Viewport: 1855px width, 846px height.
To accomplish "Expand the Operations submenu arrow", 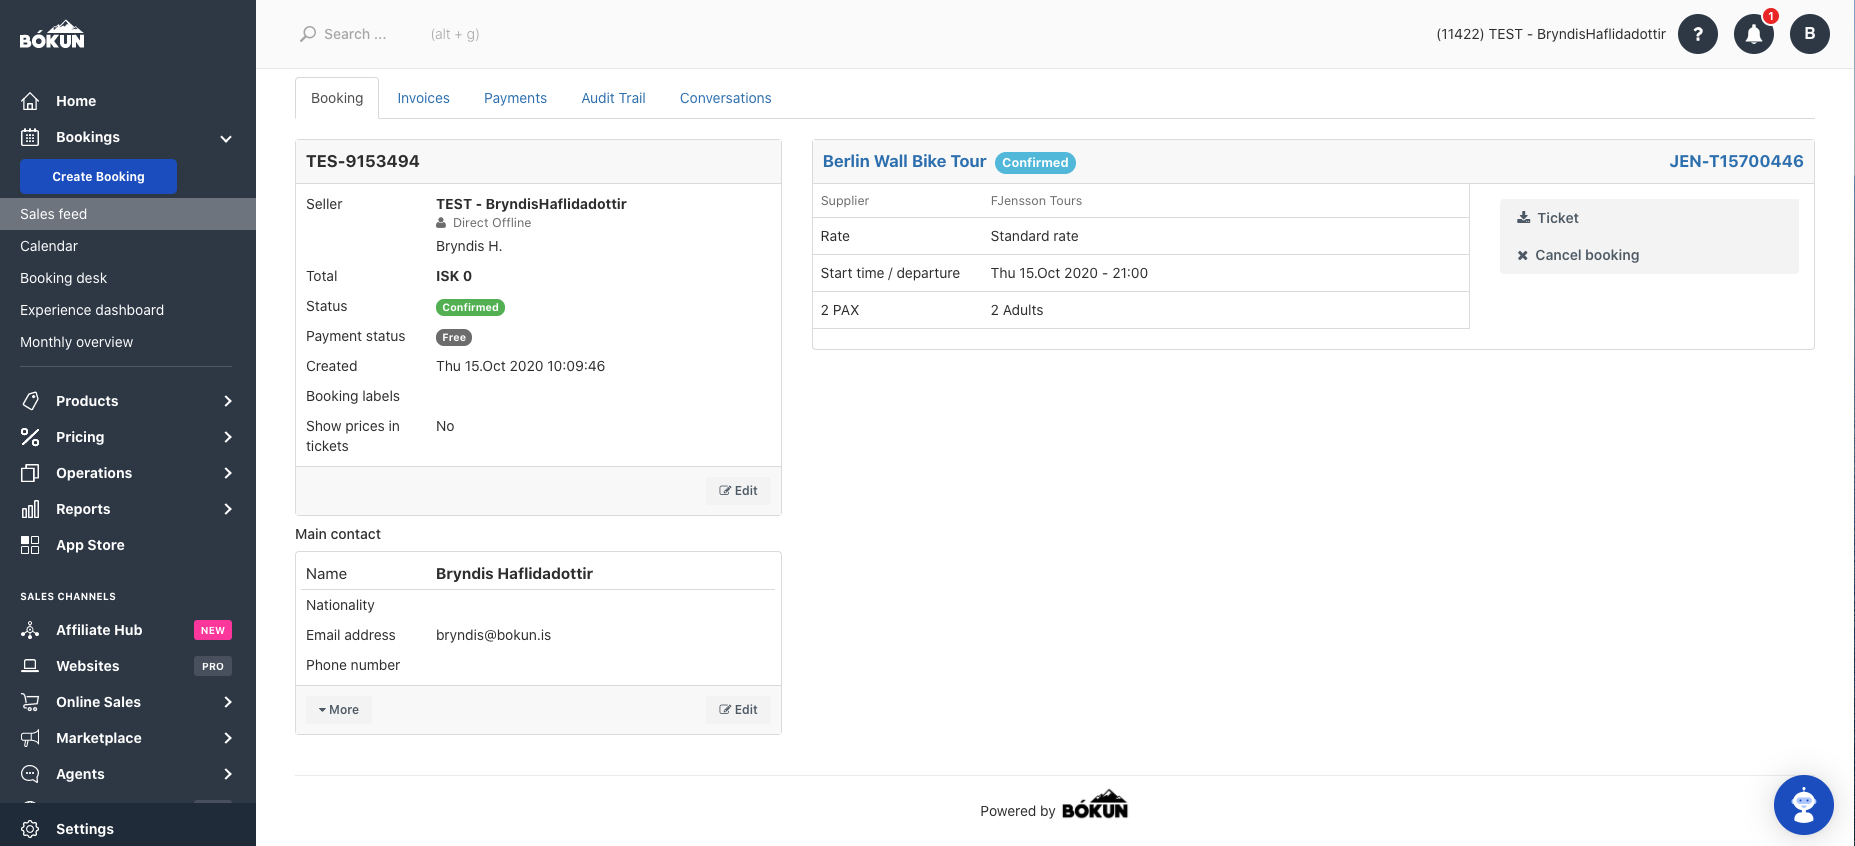I will [228, 473].
